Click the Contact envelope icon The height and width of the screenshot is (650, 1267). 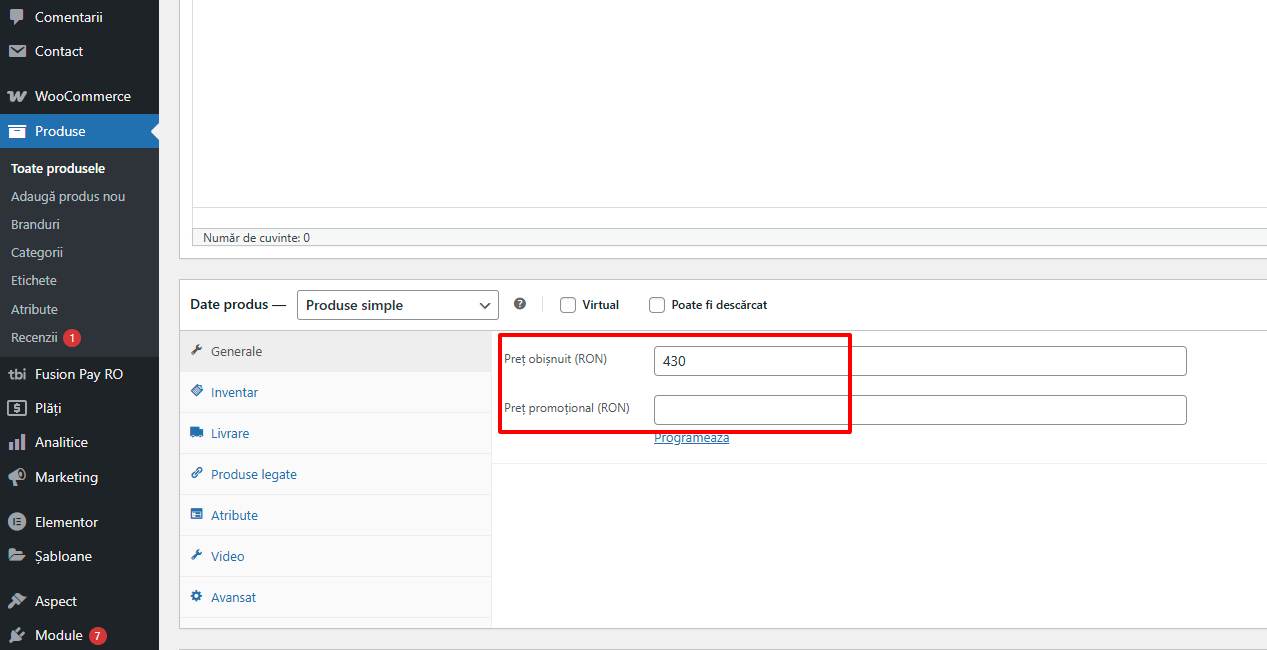17,51
